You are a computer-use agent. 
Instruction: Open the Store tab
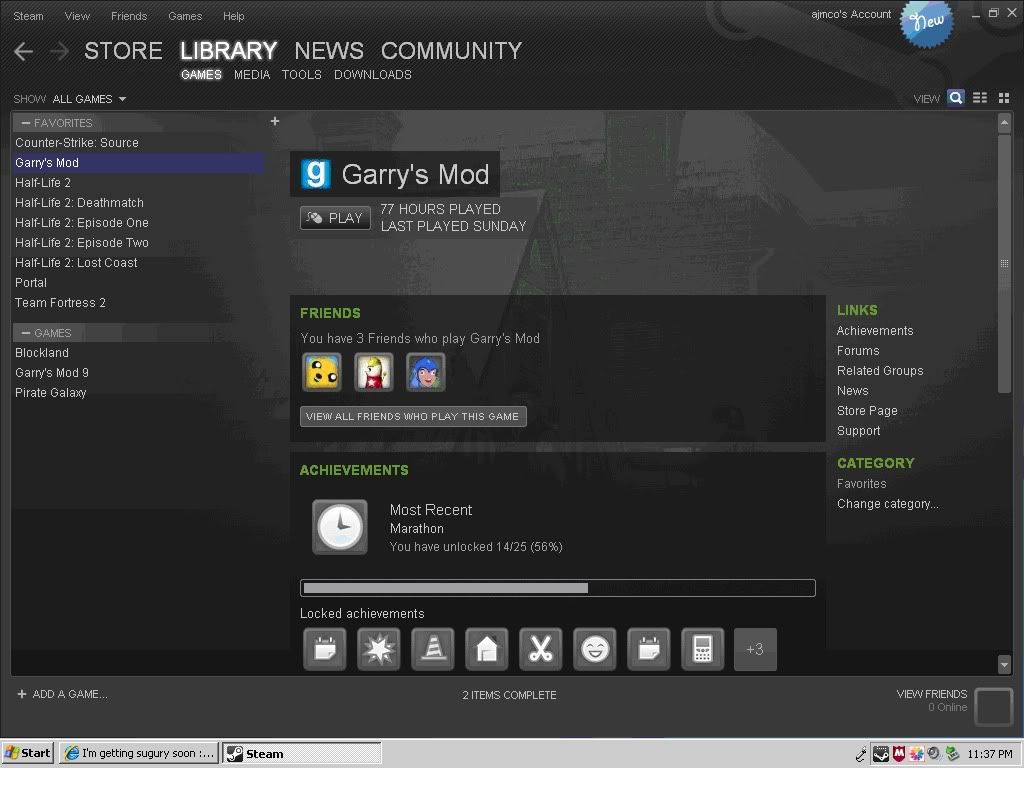pos(123,51)
